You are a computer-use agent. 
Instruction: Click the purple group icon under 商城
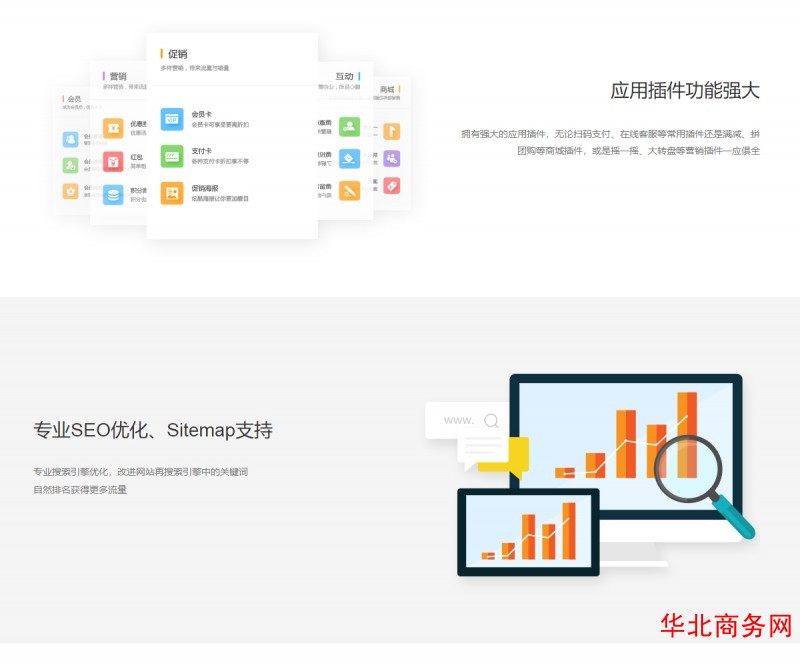(391, 158)
